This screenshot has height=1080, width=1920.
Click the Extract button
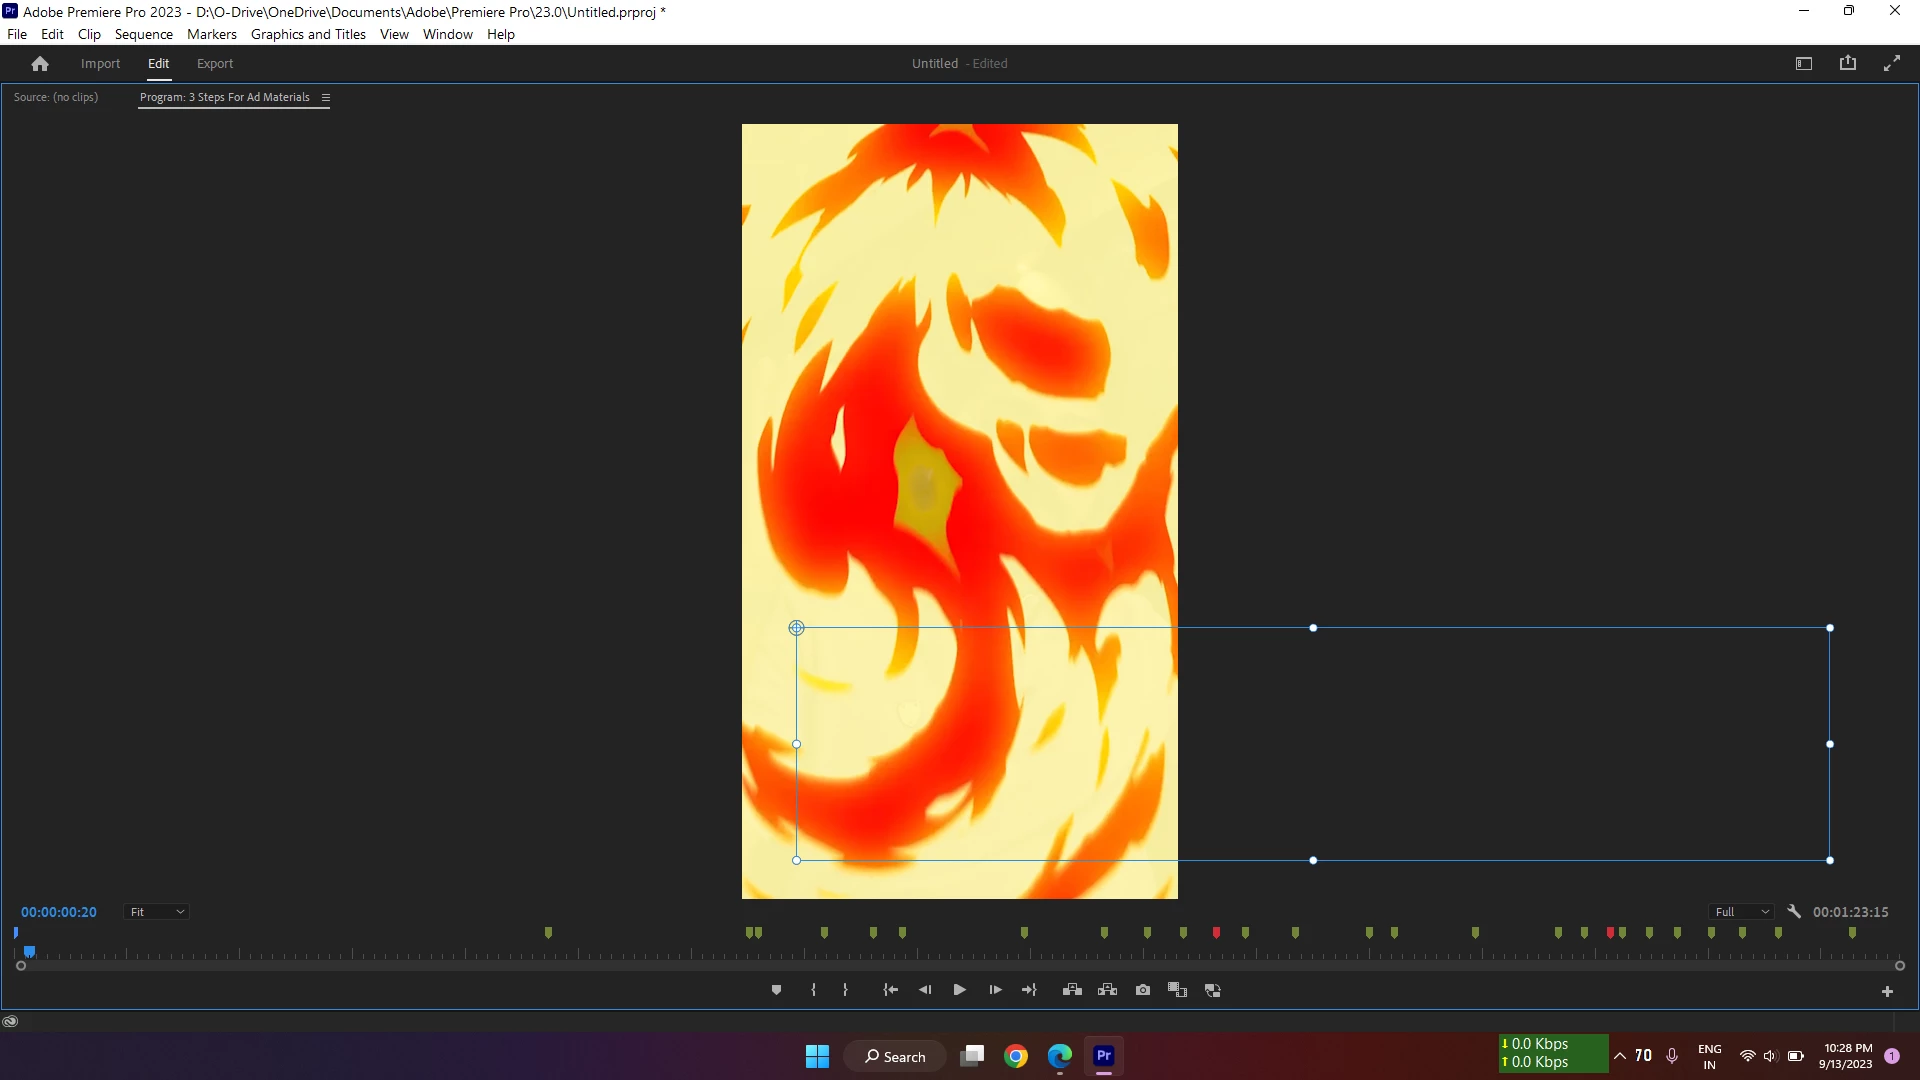click(1107, 990)
